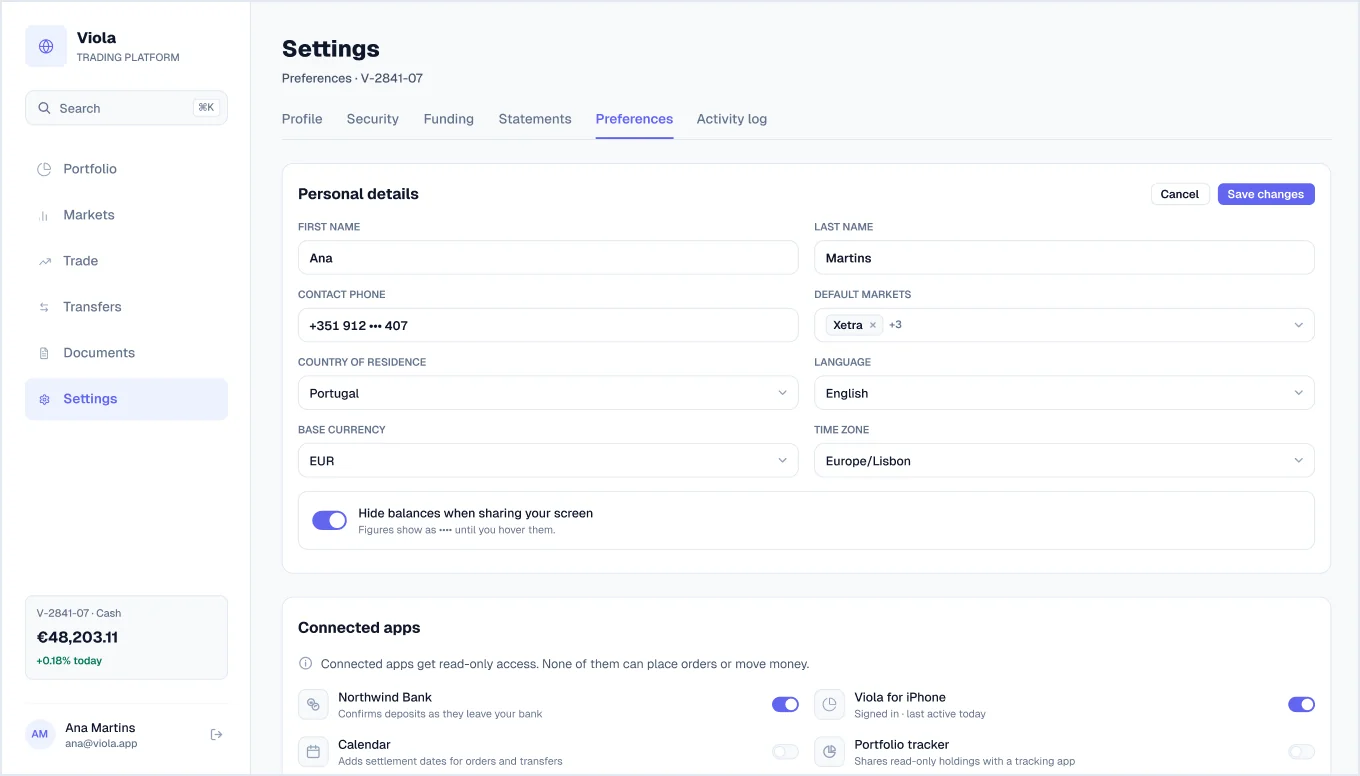Open the Transfers sidebar link

(x=126, y=307)
